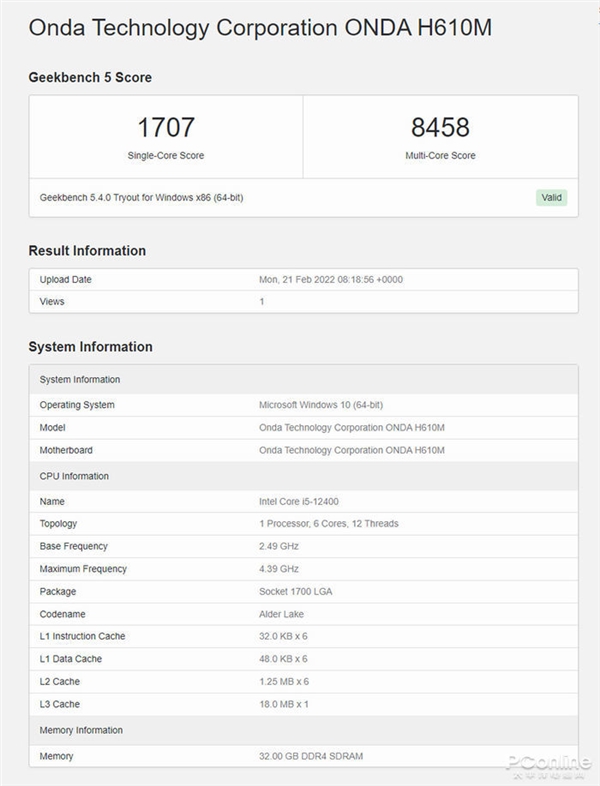Select the Model row value 'Onda Technology Corporation ONDA H610M'
The height and width of the screenshot is (786, 600).
pyautogui.click(x=352, y=428)
